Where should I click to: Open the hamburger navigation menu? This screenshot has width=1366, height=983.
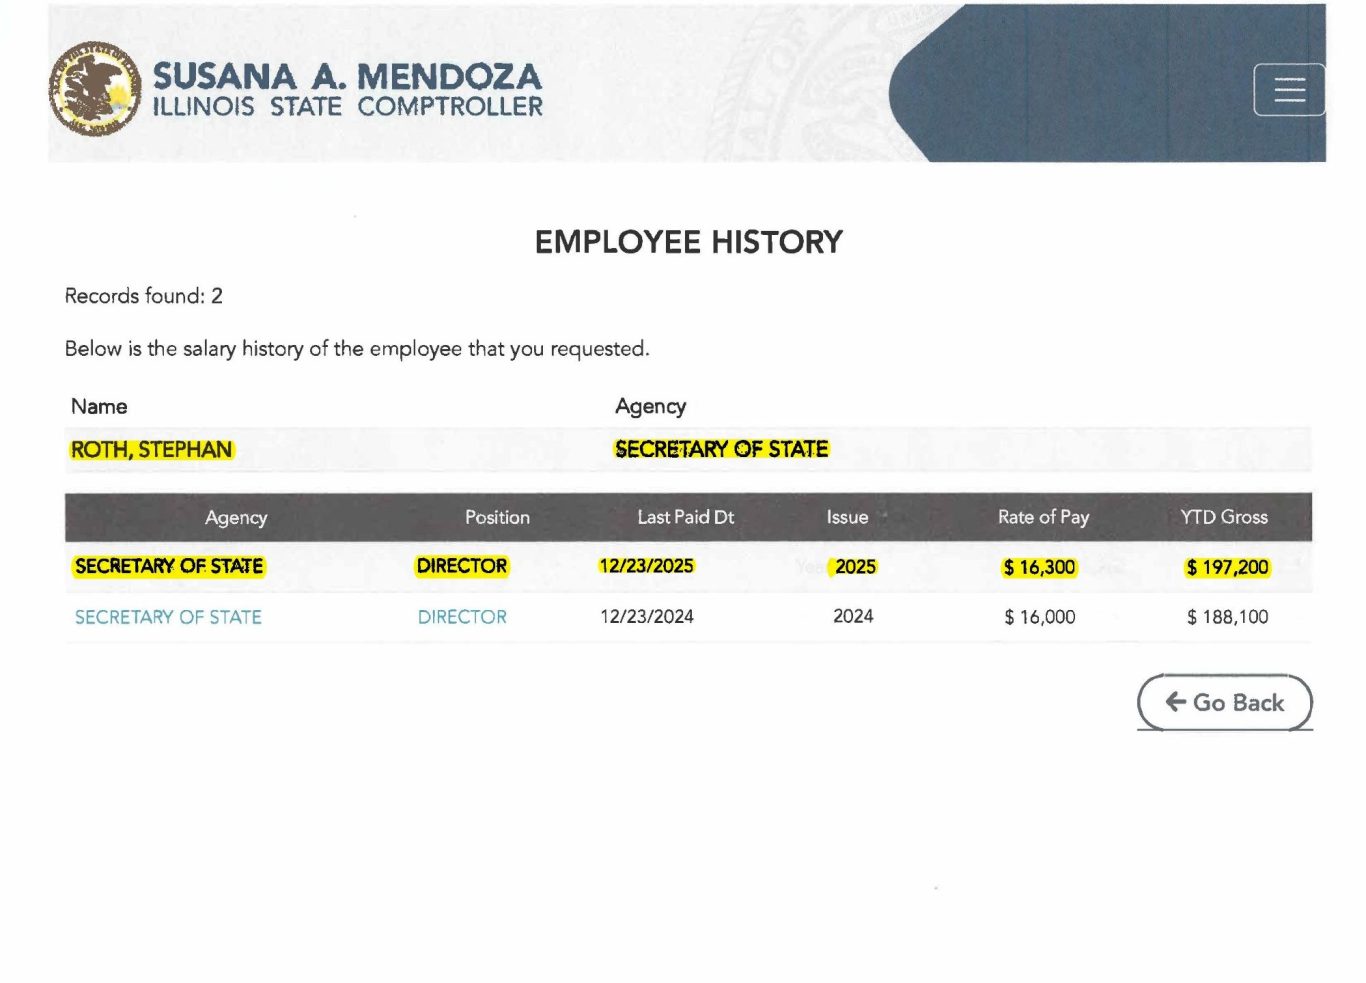point(1289,90)
